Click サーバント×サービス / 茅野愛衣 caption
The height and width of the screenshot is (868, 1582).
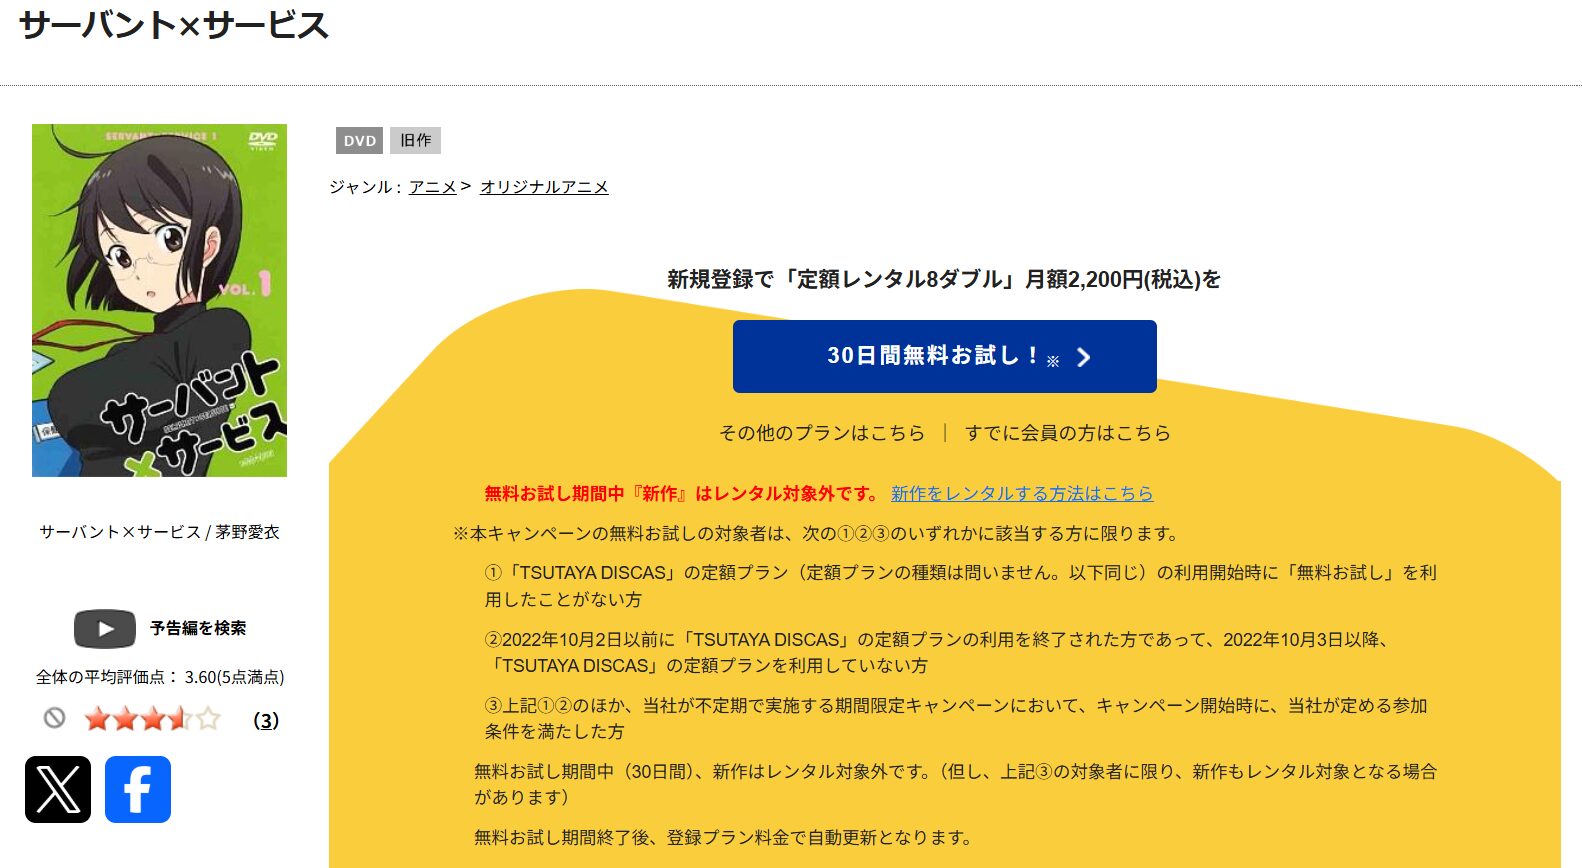pyautogui.click(x=160, y=532)
